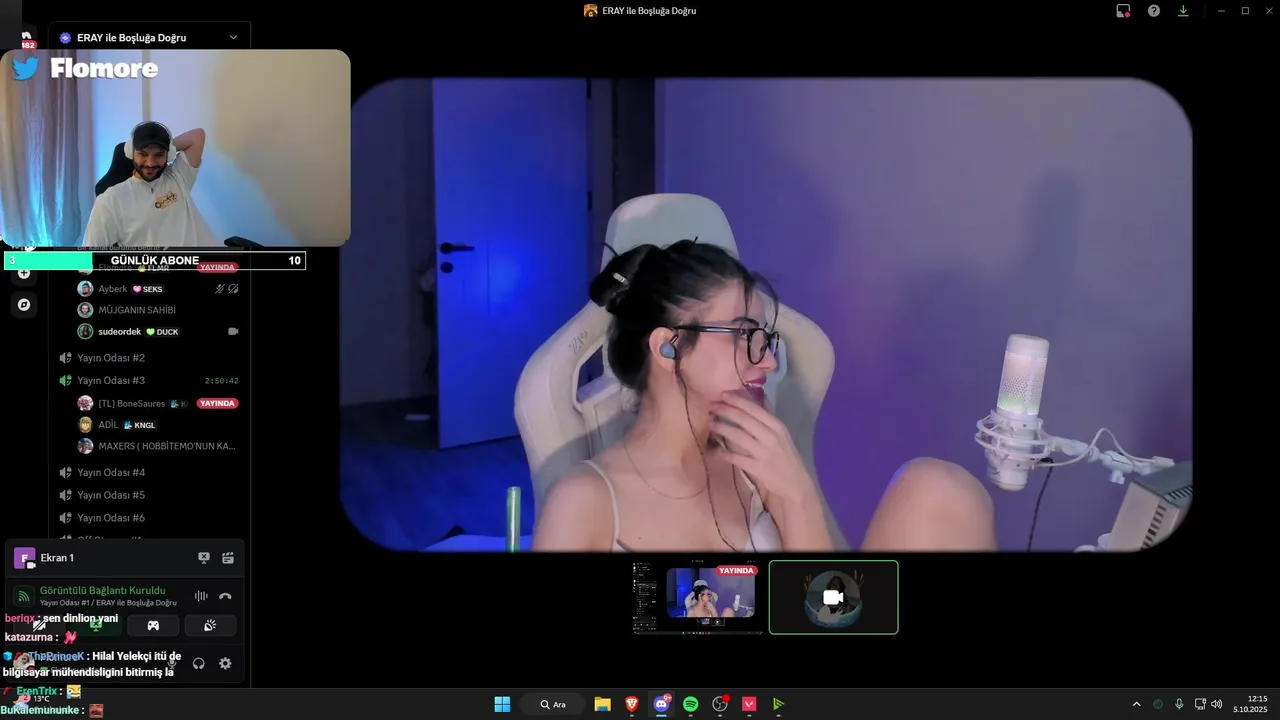
Task: Open Görüntülü Bağlantı Kuruldu connection info
Action: pyautogui.click(x=103, y=590)
